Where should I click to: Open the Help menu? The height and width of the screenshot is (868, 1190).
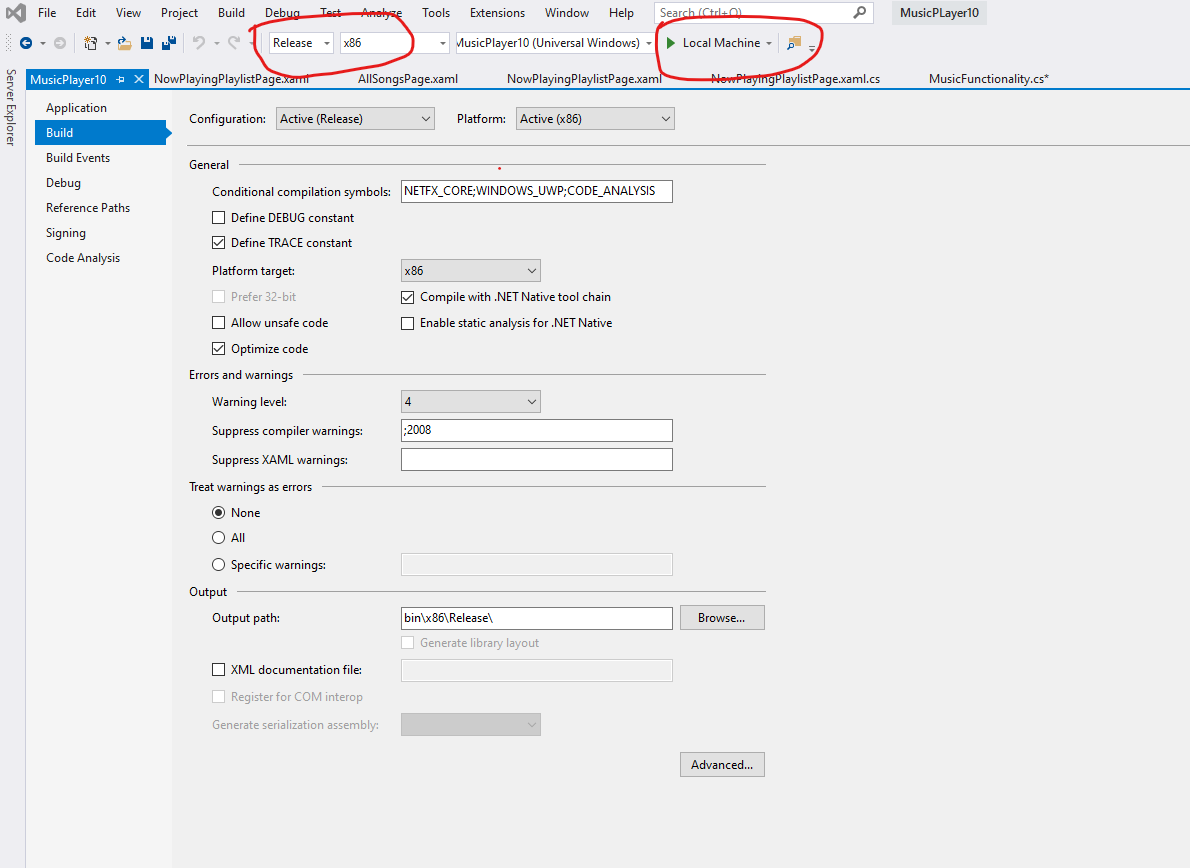pos(621,13)
